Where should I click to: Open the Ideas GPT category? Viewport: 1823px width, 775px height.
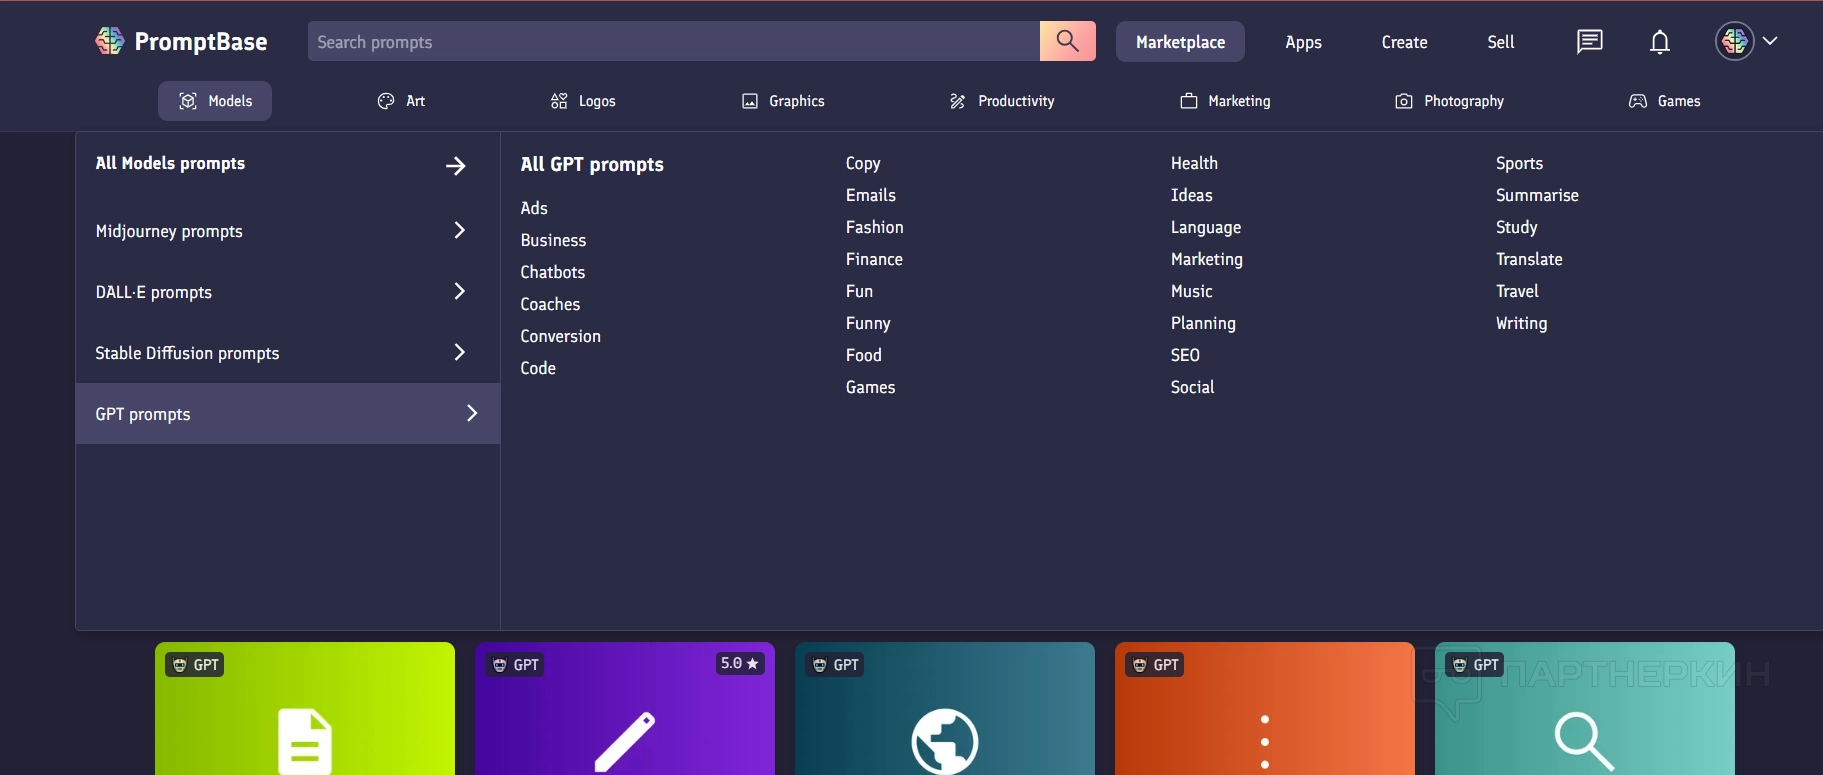1192,195
